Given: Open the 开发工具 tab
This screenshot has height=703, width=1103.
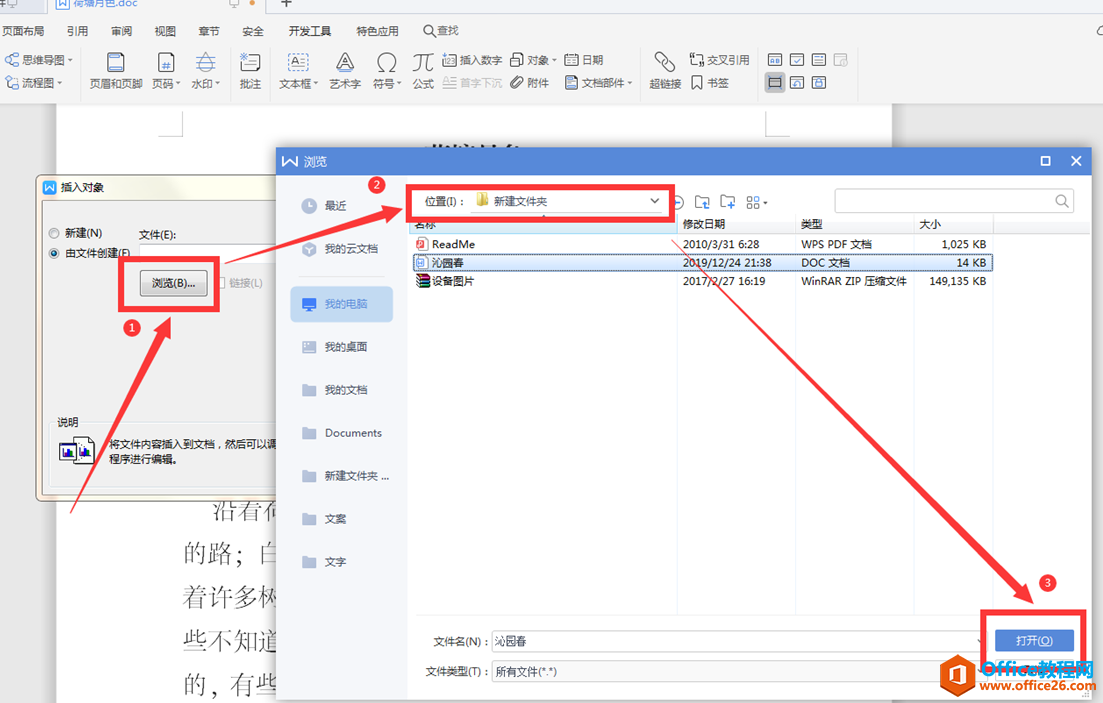Looking at the screenshot, I should 310,31.
